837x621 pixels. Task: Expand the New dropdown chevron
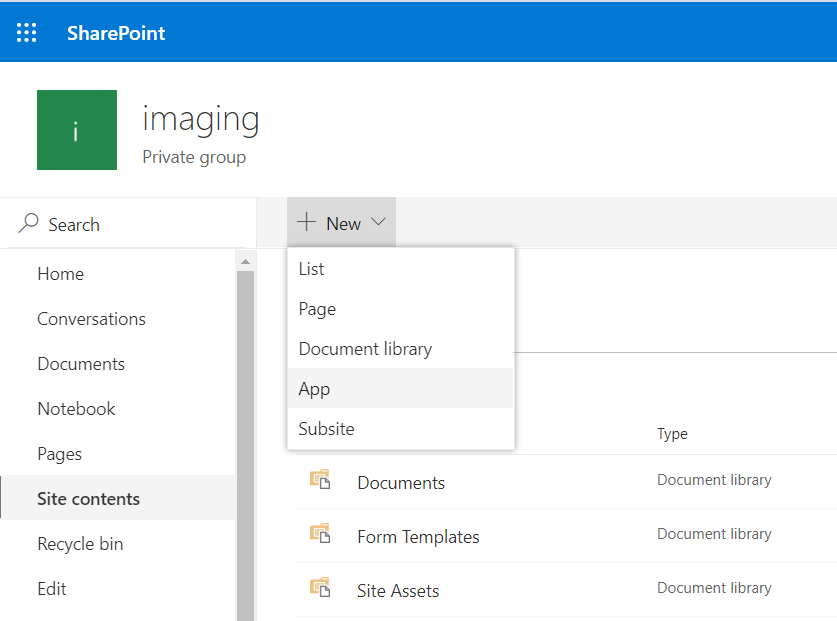(x=378, y=222)
